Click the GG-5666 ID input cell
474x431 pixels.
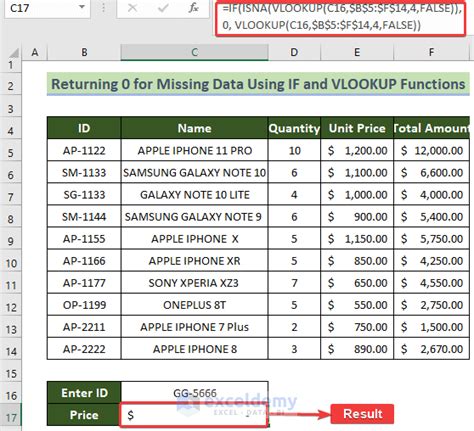(194, 393)
